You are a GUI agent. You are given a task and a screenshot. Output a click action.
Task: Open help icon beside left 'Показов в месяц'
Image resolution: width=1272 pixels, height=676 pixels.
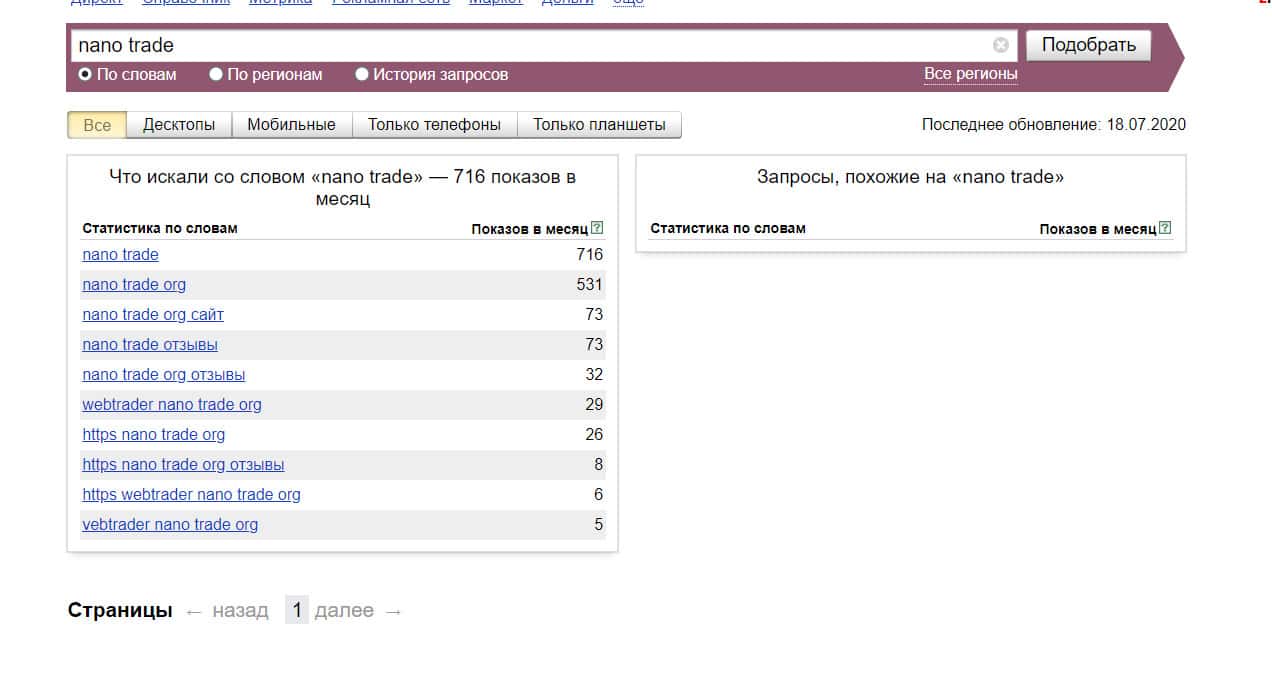(597, 228)
